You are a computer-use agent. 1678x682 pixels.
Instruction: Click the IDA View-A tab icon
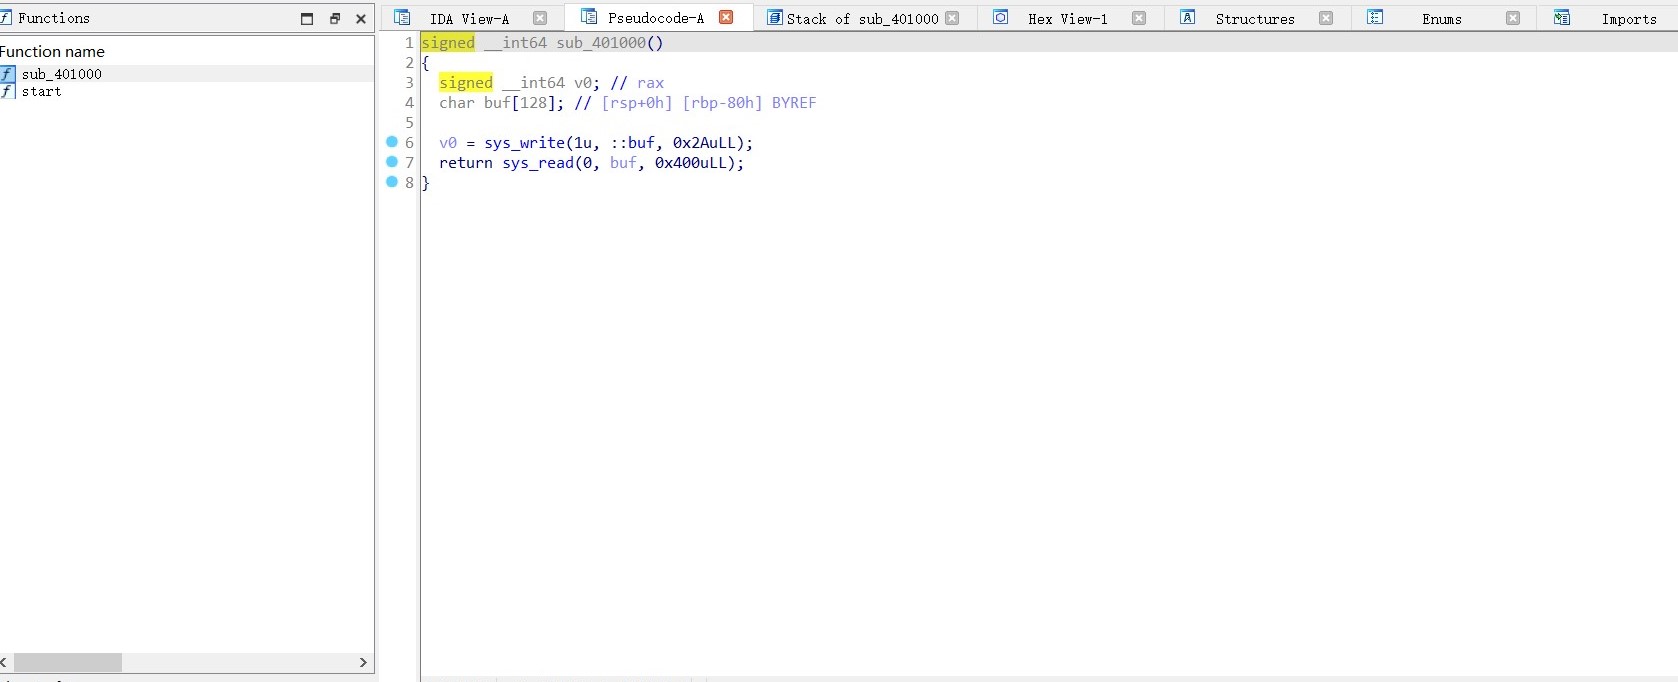402,18
